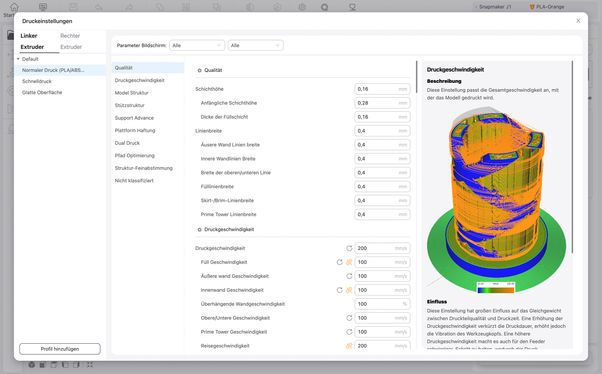This screenshot has height=374, width=602.
Task: Click Qualität section header text
Action: 213,70
